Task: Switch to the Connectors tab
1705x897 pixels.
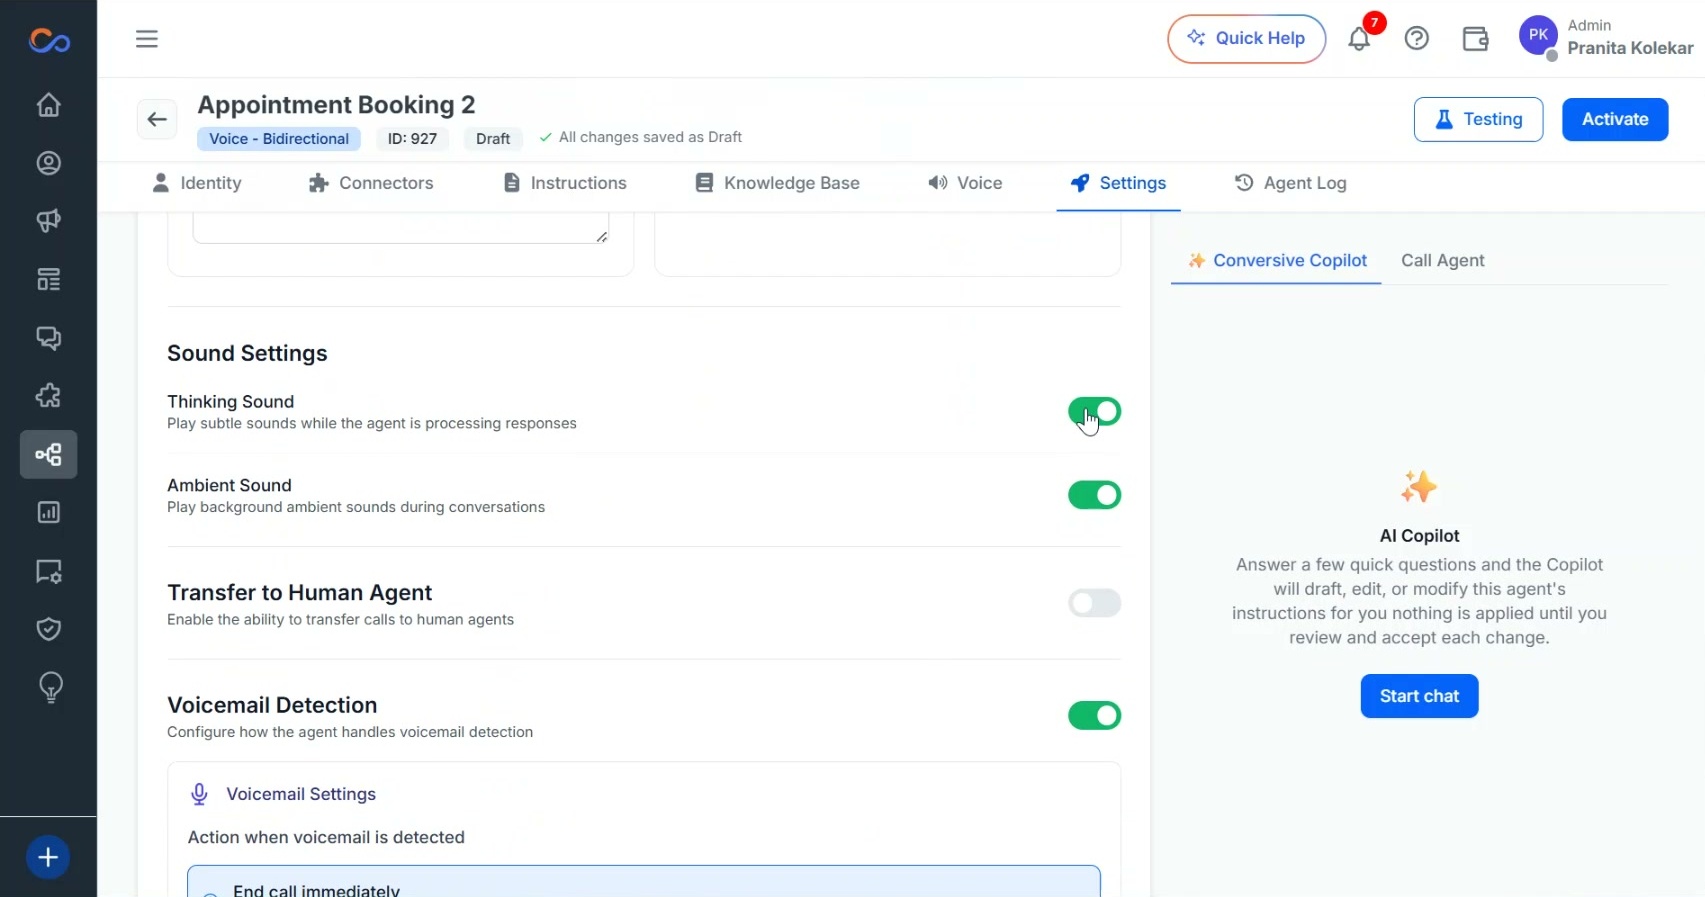Action: [371, 183]
